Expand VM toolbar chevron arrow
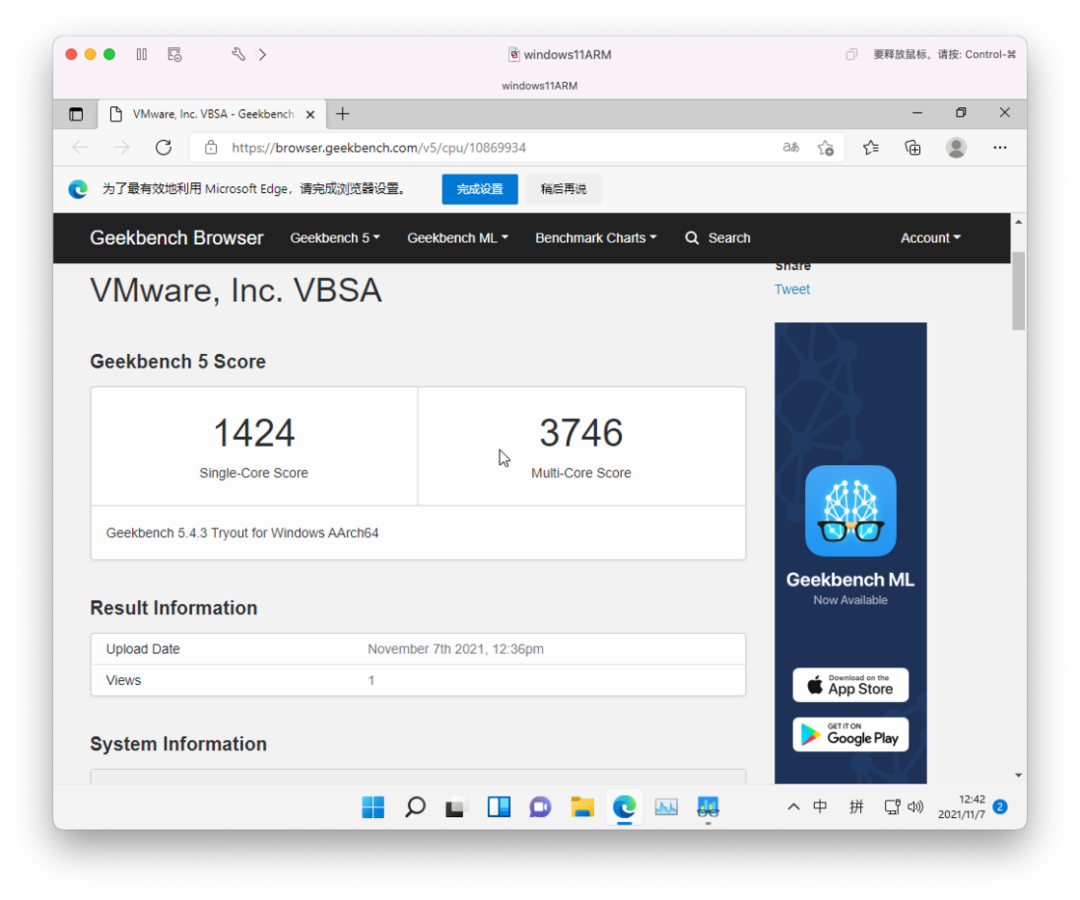The width and height of the screenshot is (1080, 900). click(x=262, y=54)
